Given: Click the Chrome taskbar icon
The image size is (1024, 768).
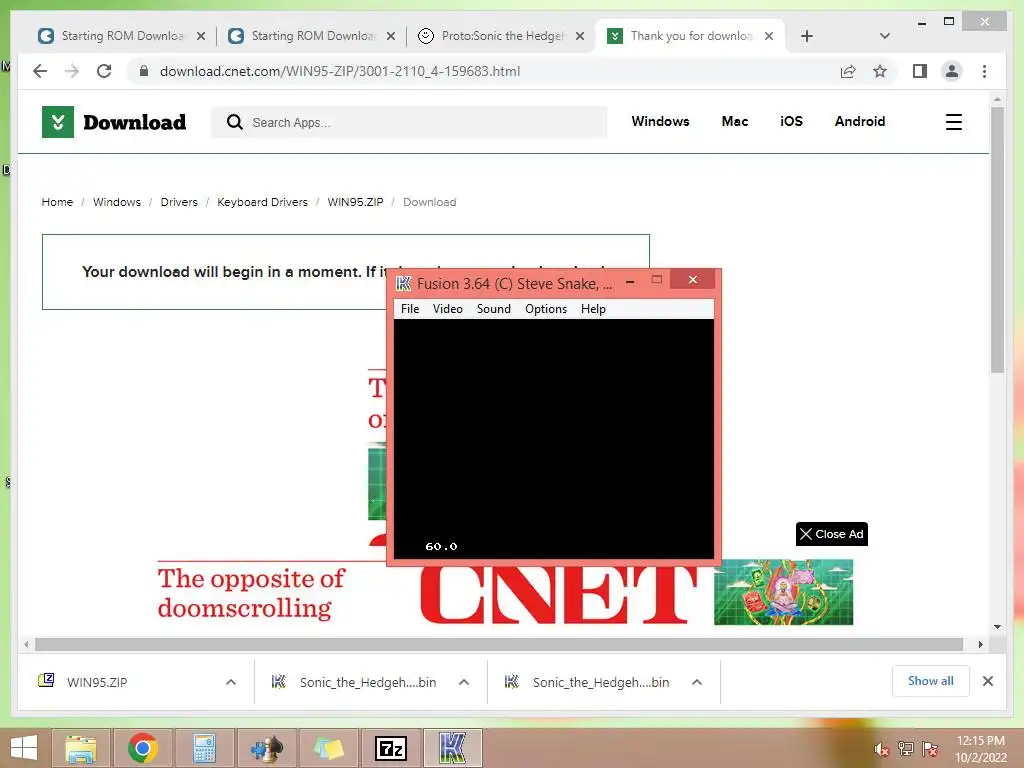Looking at the screenshot, I should [x=142, y=748].
